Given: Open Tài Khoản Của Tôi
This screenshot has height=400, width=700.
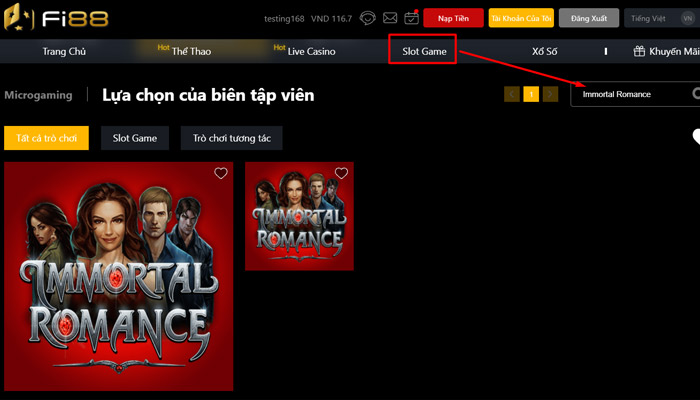Looking at the screenshot, I should [521, 18].
